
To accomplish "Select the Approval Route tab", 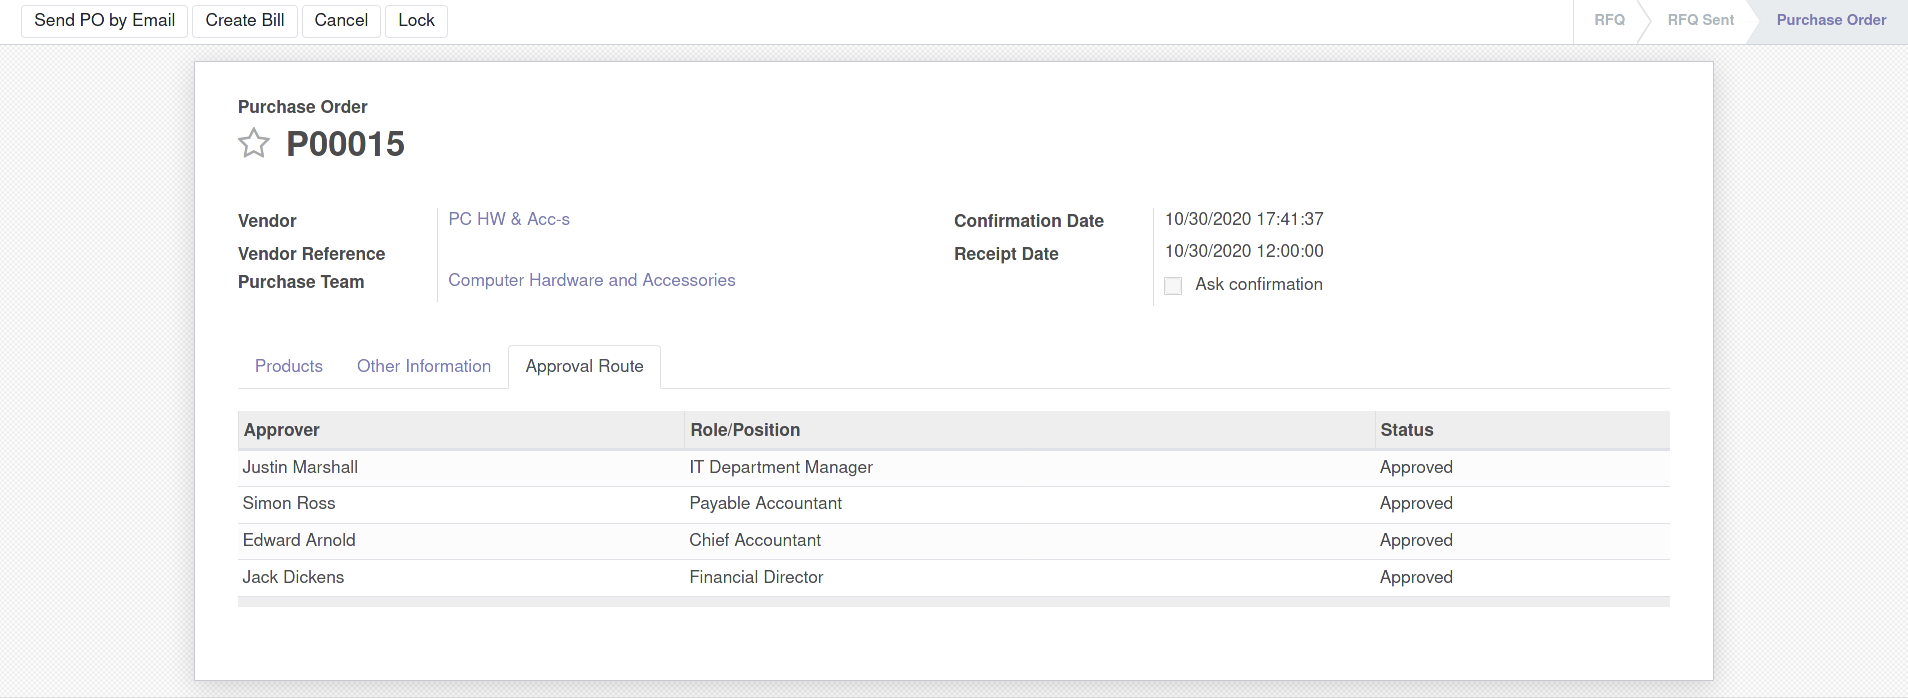I will tap(584, 366).
